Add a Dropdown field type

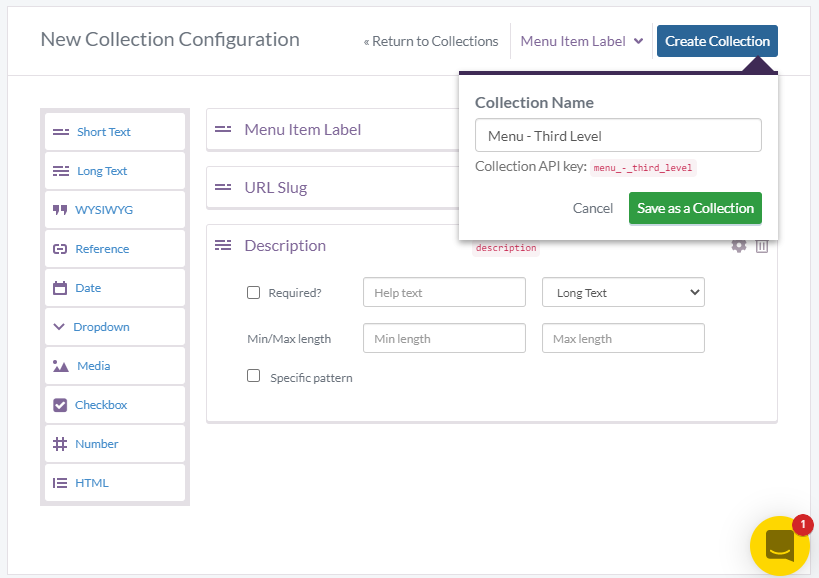click(115, 327)
